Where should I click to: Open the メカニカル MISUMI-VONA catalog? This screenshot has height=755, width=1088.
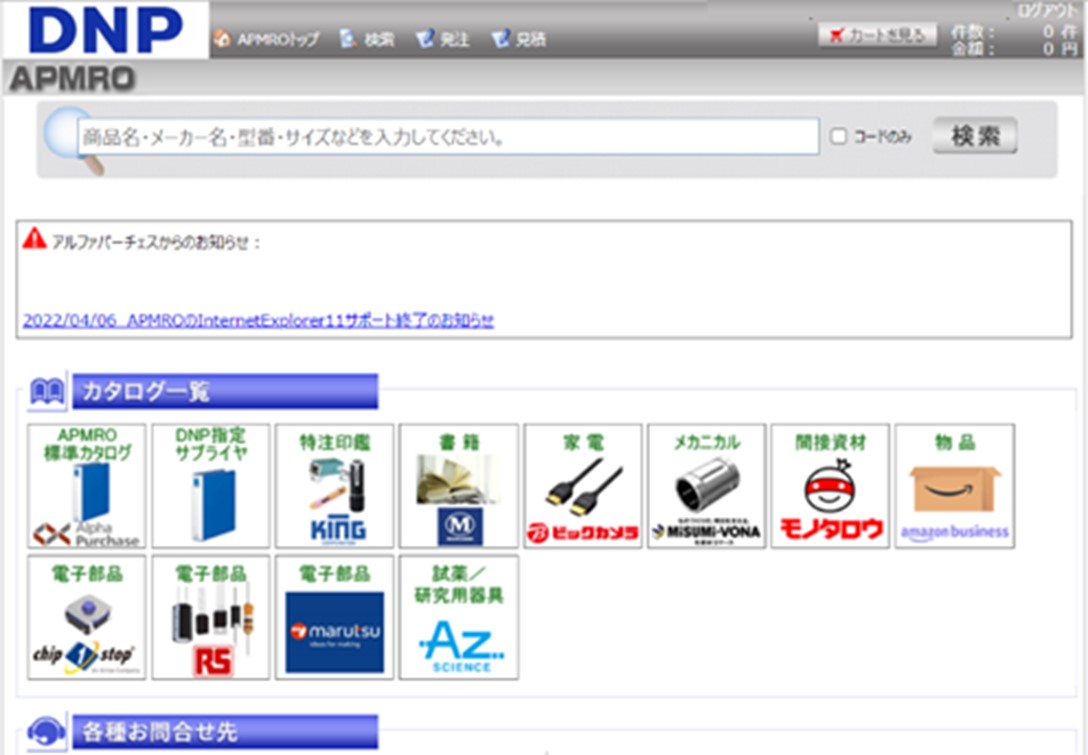coord(706,486)
